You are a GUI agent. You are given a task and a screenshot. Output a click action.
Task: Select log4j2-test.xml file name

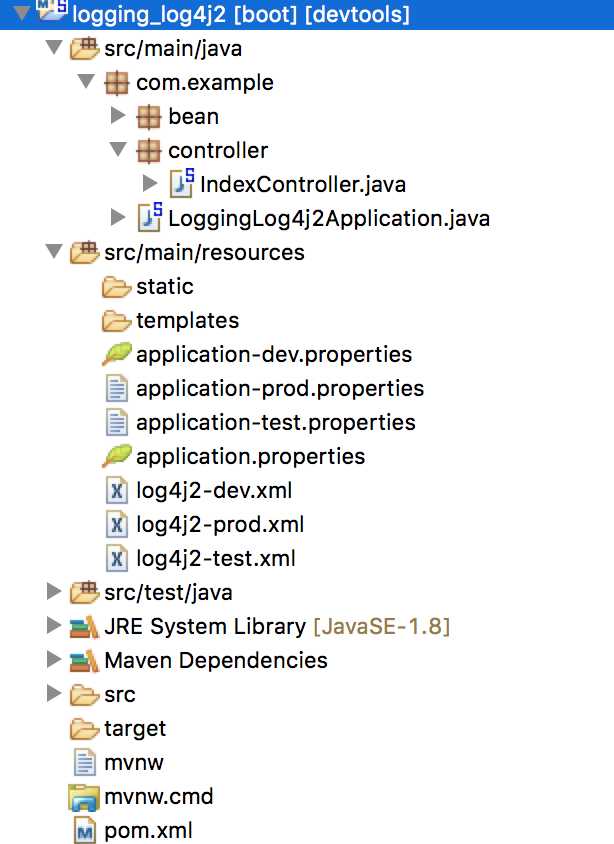point(216,558)
